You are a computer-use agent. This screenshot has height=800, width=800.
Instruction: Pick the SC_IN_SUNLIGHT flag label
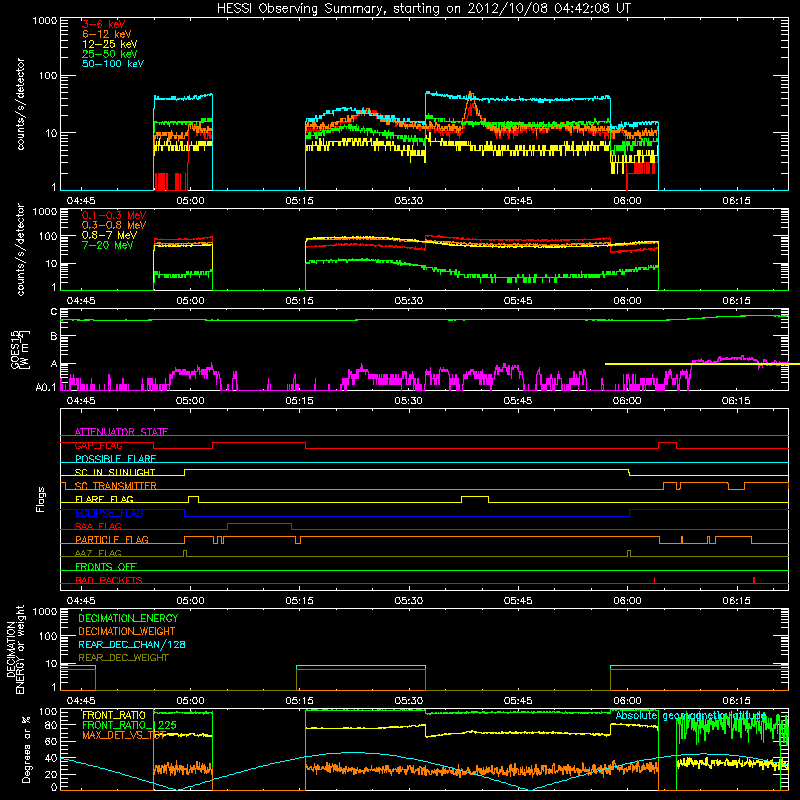pos(115,472)
